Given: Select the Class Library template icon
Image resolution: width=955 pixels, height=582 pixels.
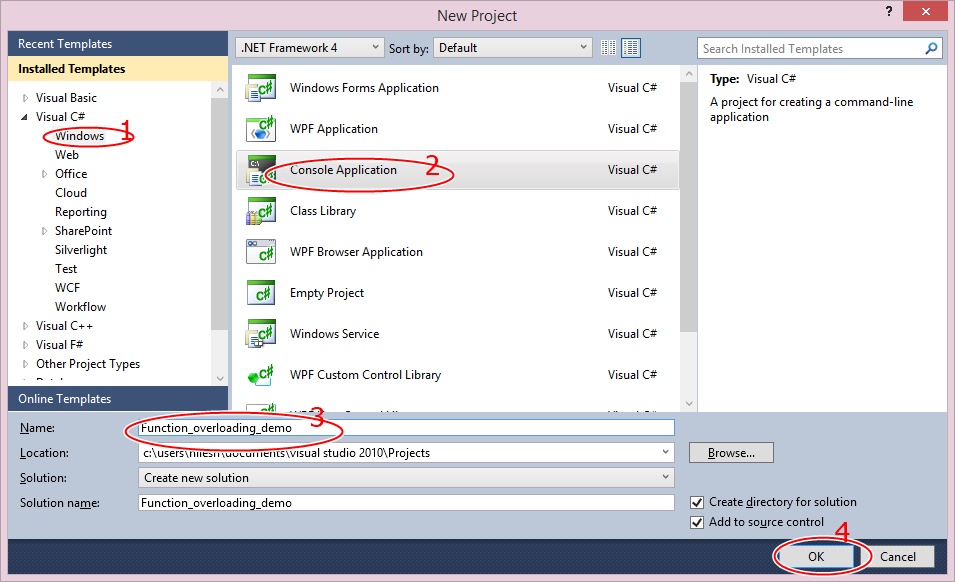Looking at the screenshot, I should click(x=261, y=211).
